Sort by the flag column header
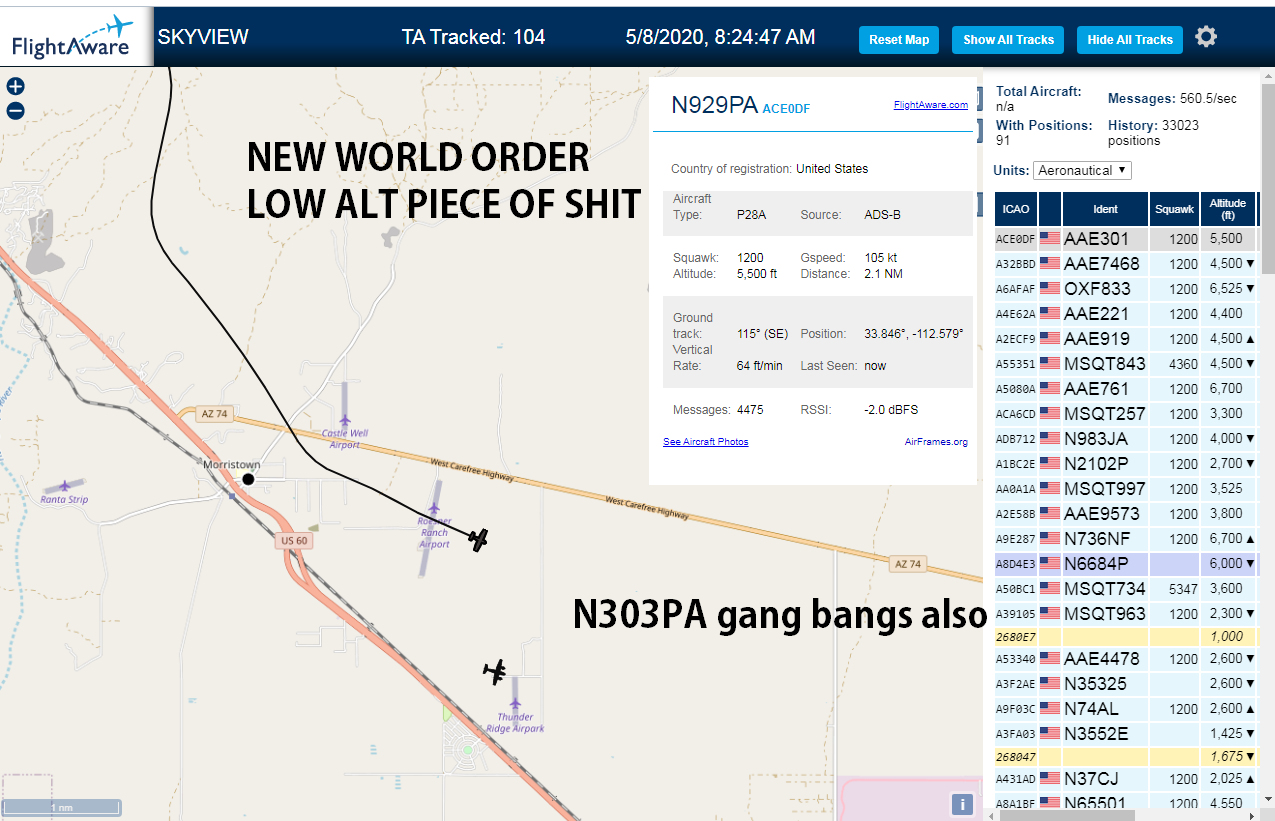Viewport: 1275px width, 821px height. point(1050,209)
